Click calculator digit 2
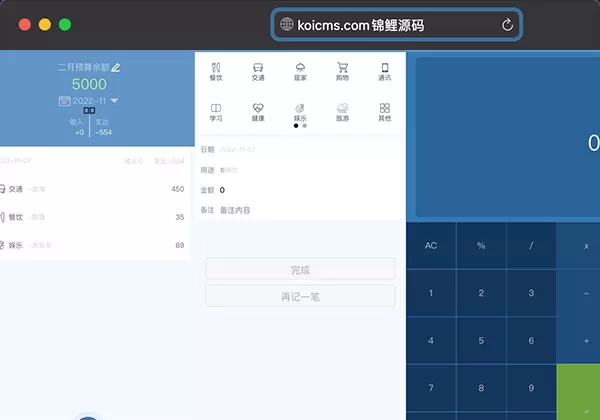 (x=481, y=293)
